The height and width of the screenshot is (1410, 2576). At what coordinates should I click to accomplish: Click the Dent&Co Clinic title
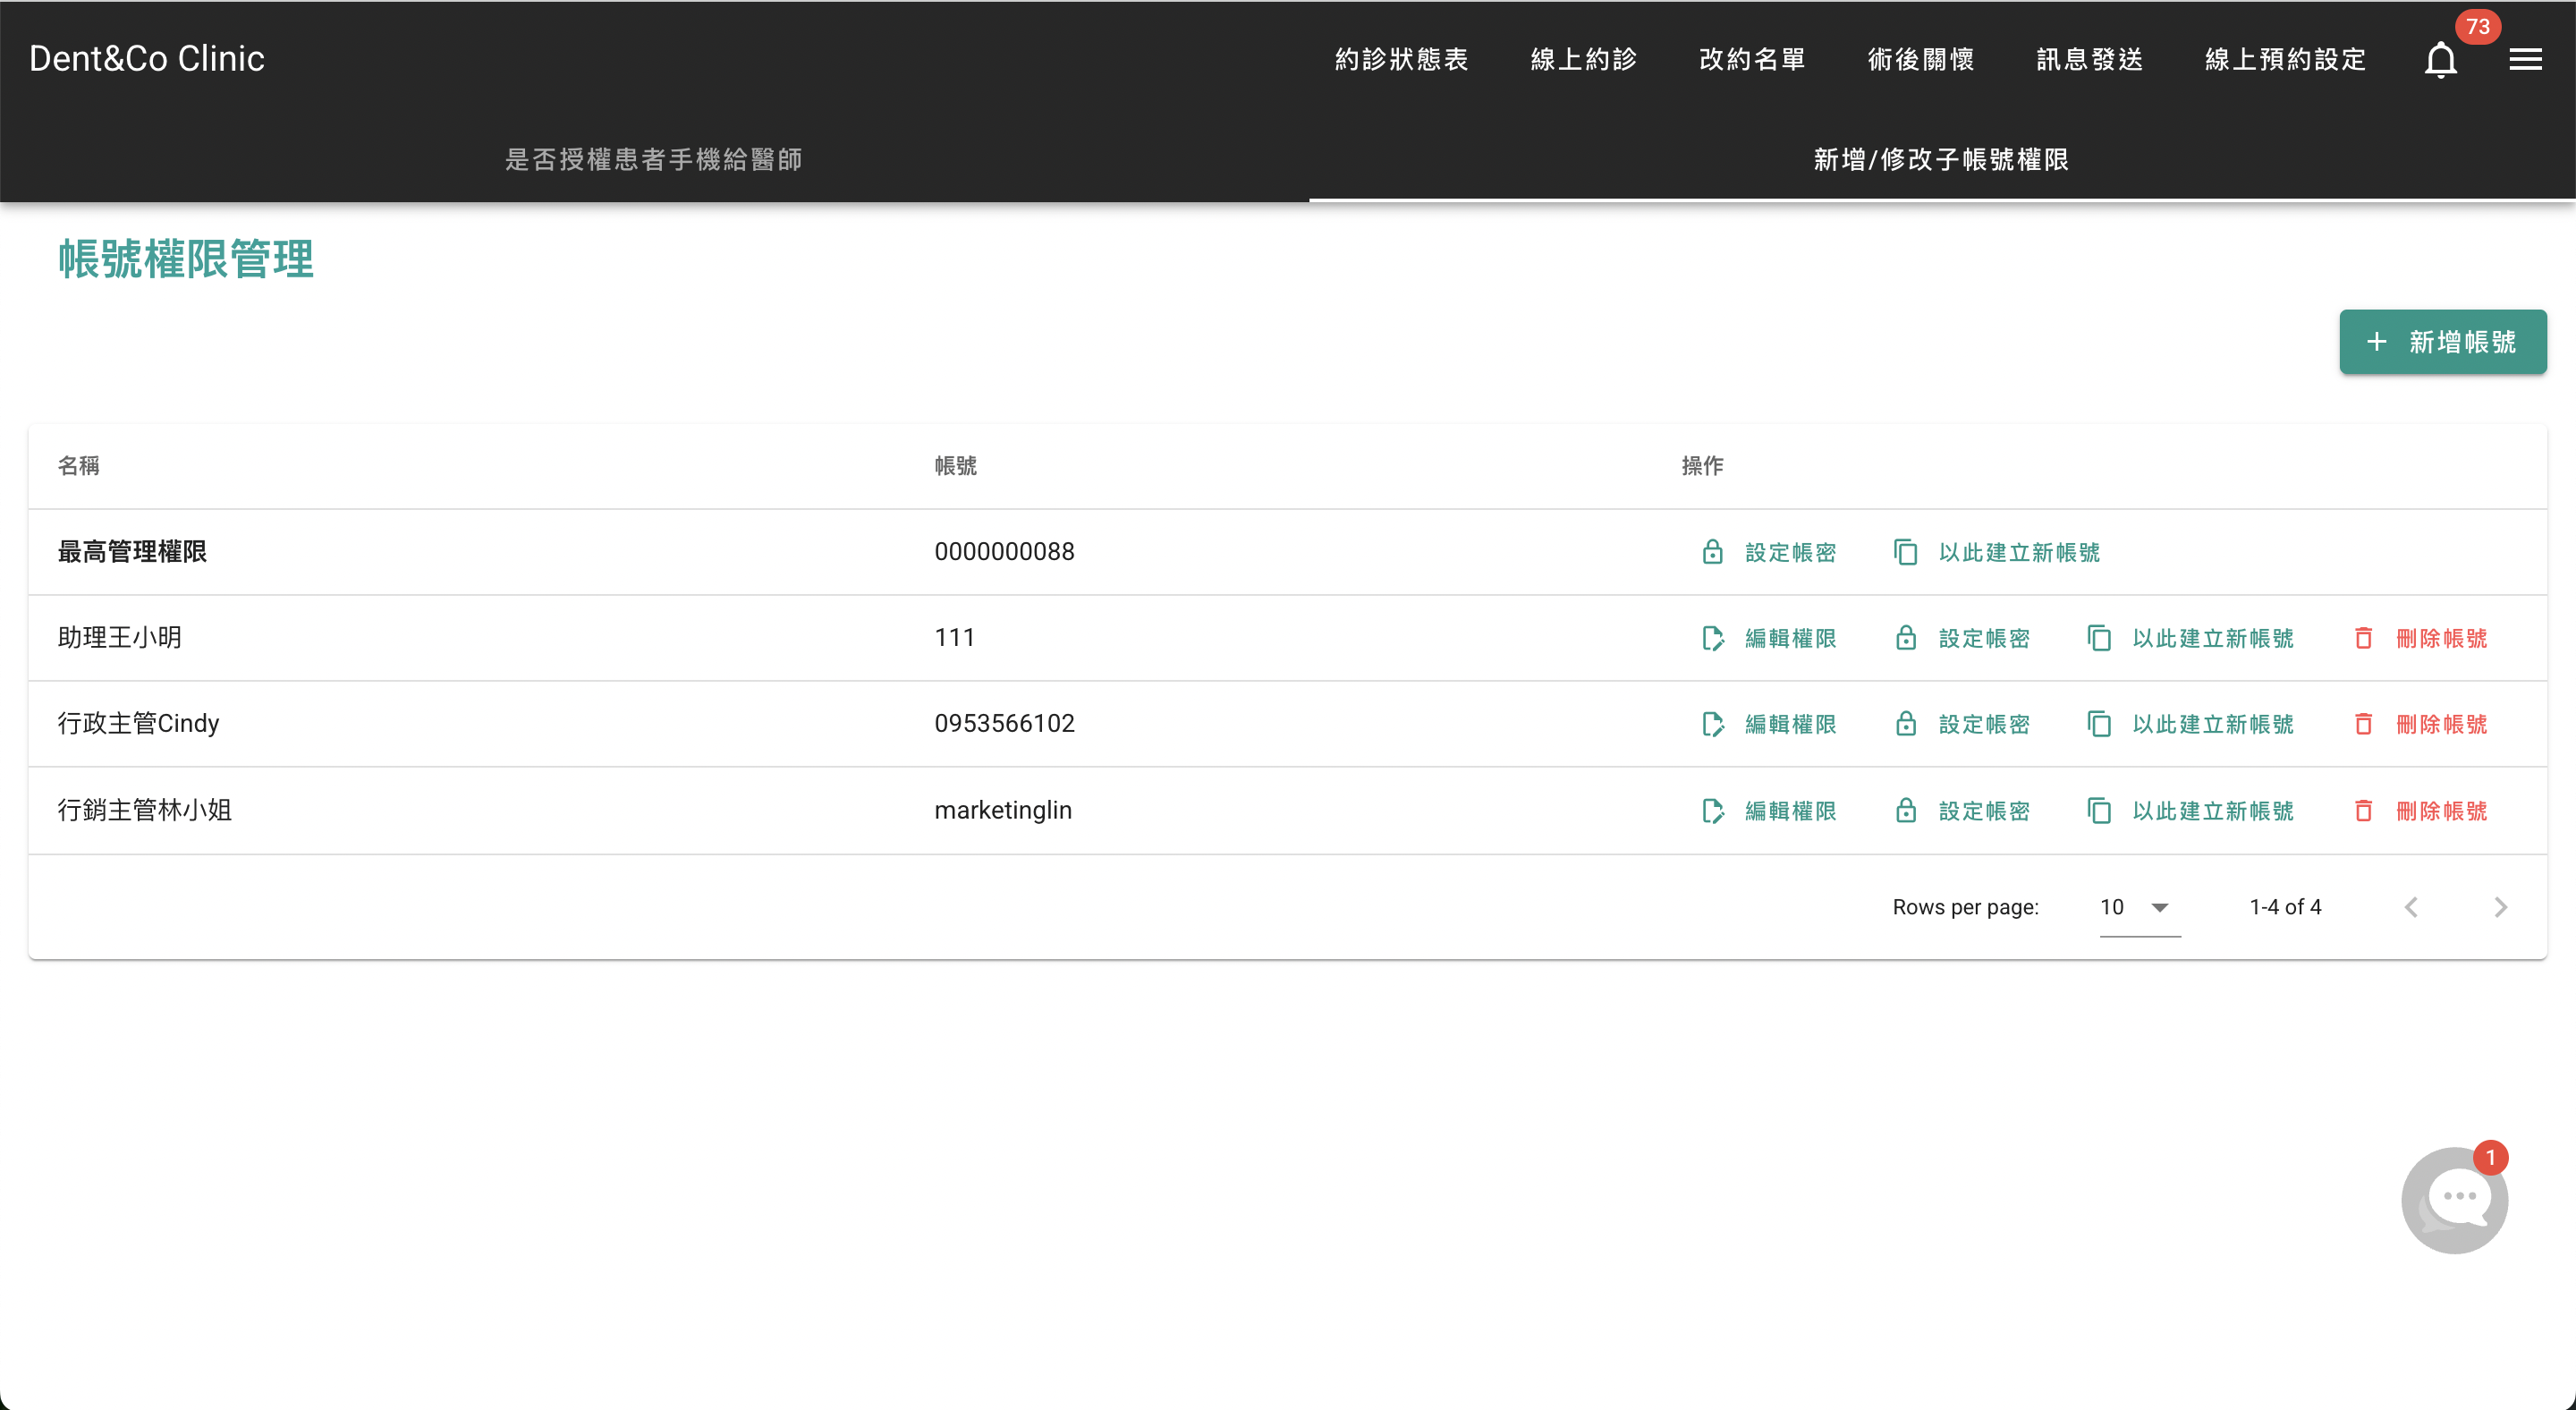click(147, 58)
